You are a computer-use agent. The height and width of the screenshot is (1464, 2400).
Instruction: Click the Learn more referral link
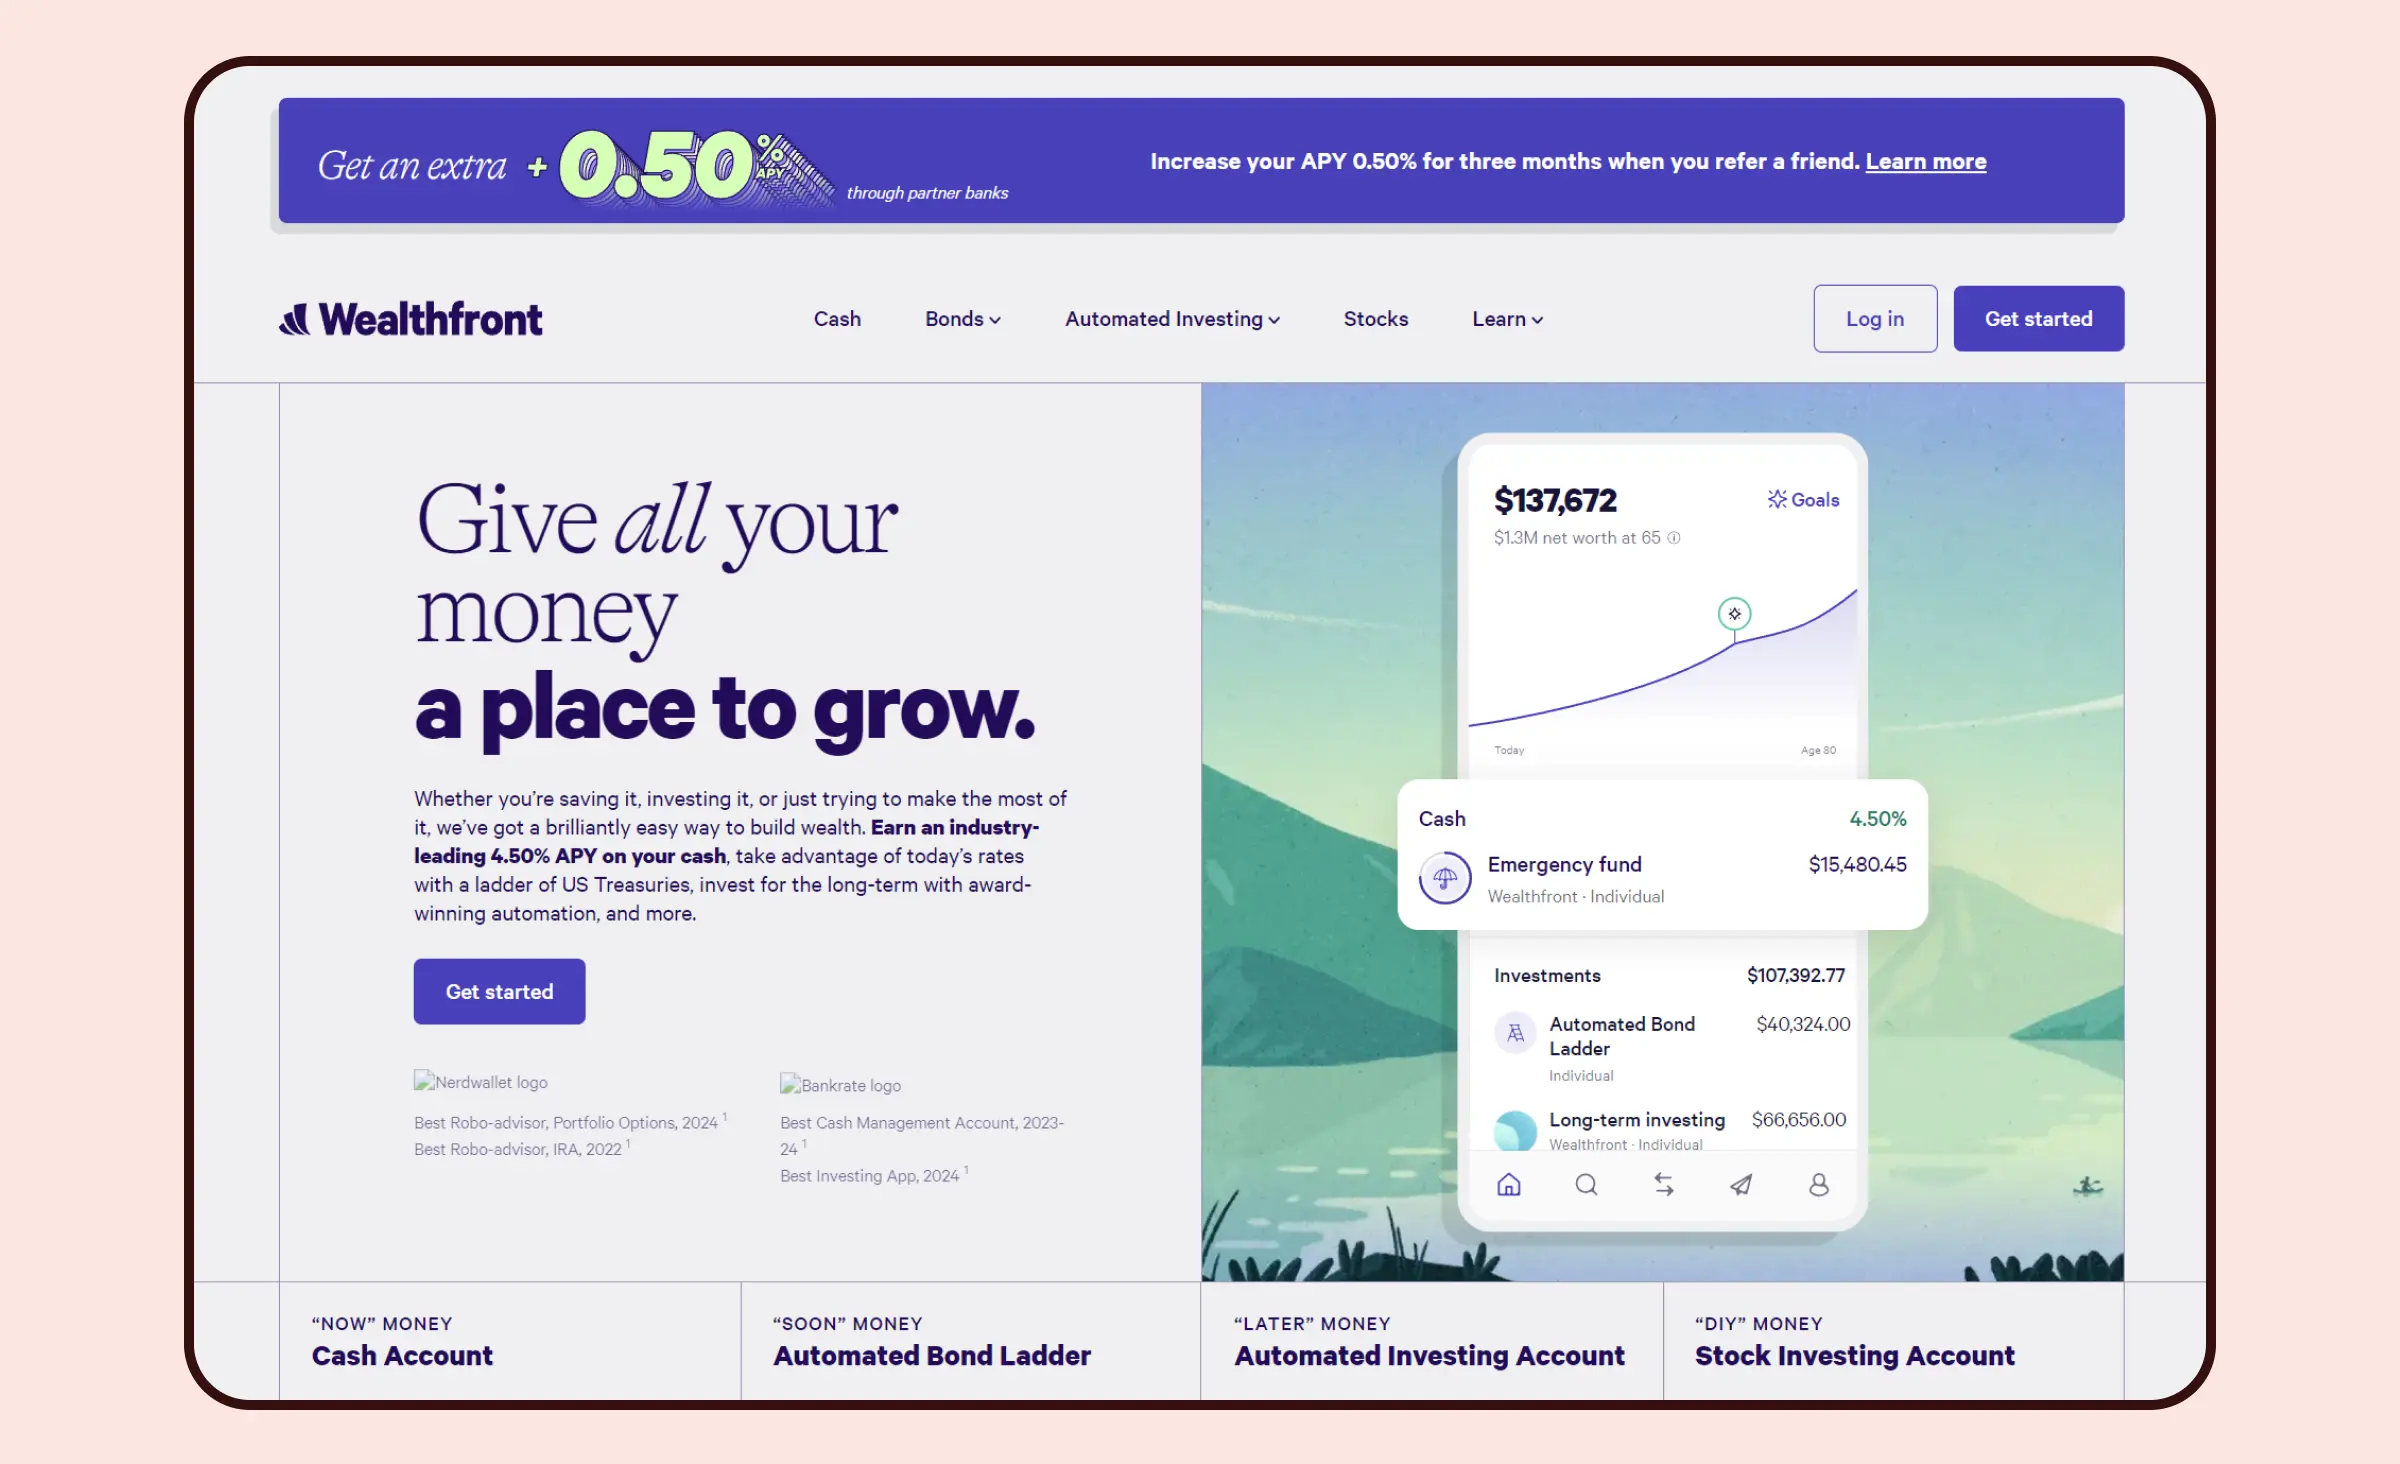click(1925, 161)
